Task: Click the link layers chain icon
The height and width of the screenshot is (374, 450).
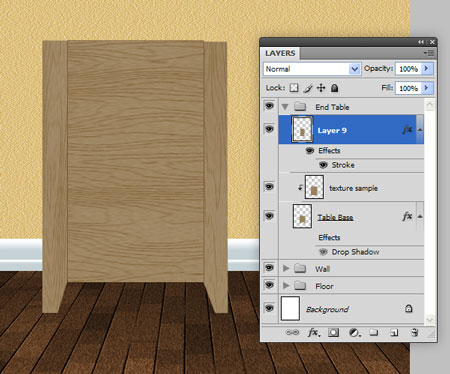Action: click(x=293, y=332)
